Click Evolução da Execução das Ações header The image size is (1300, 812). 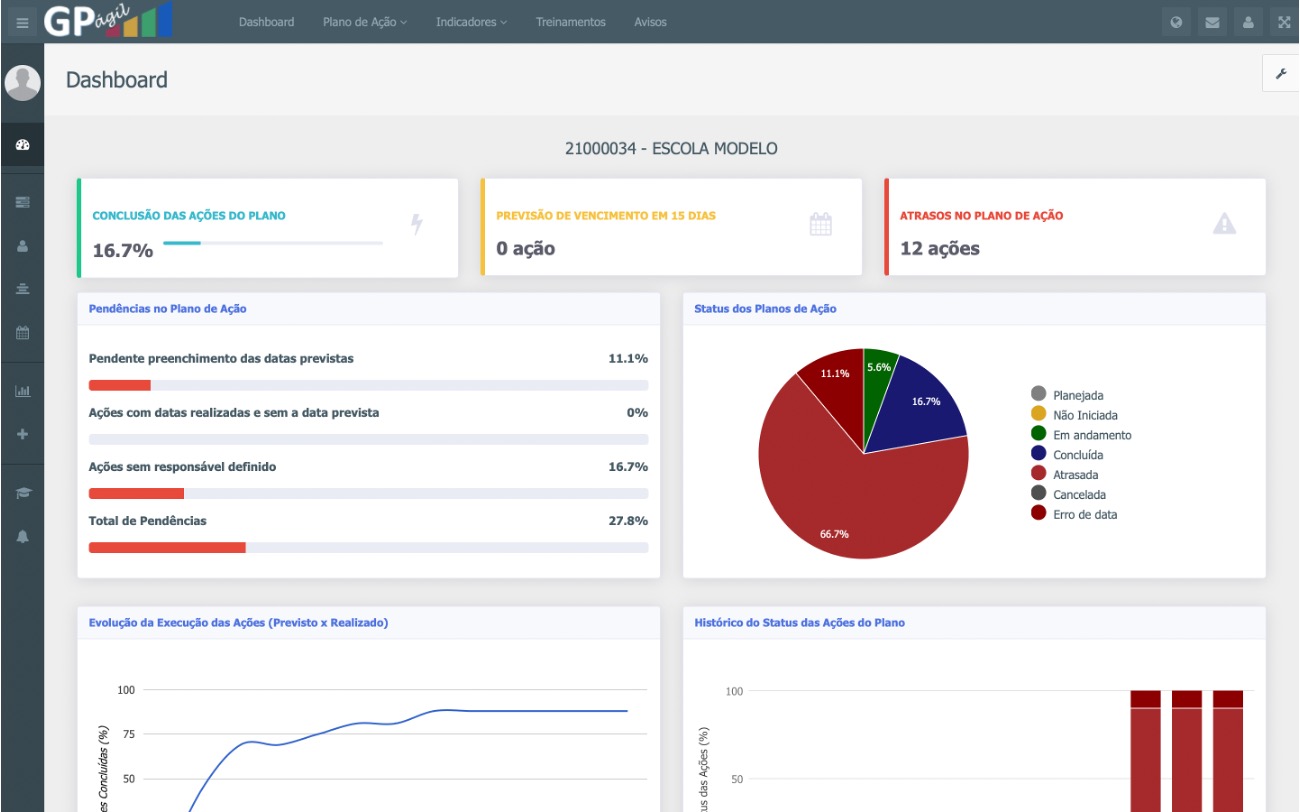pos(239,622)
